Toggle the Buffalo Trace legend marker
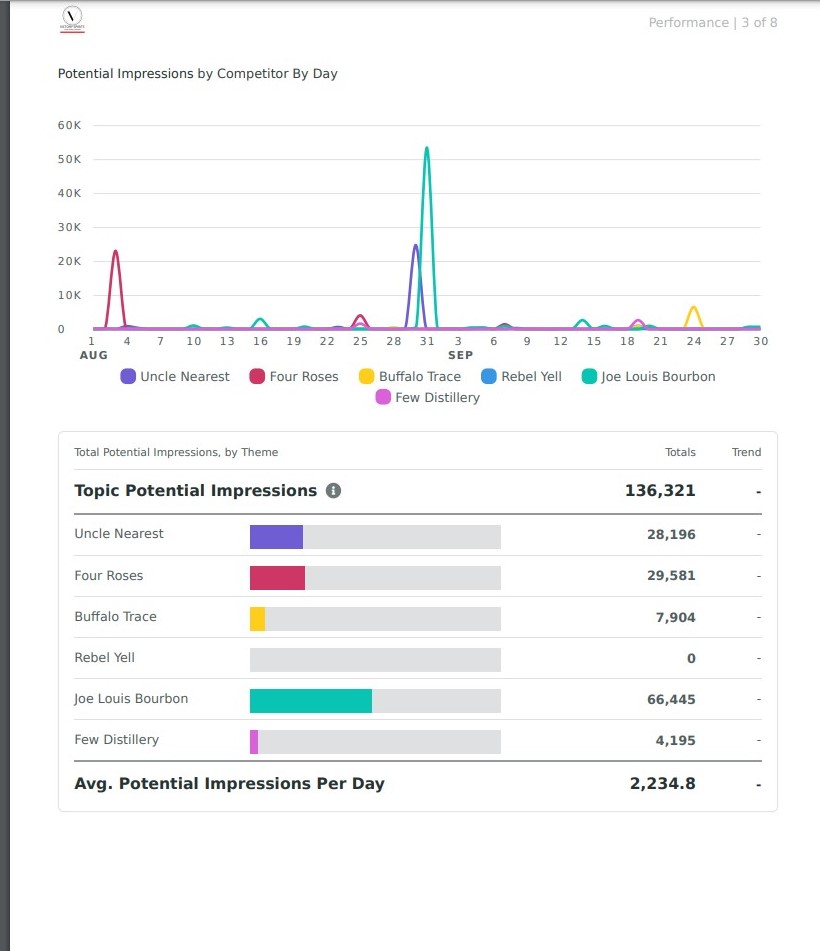Viewport: 820px width, 951px height. tap(366, 377)
